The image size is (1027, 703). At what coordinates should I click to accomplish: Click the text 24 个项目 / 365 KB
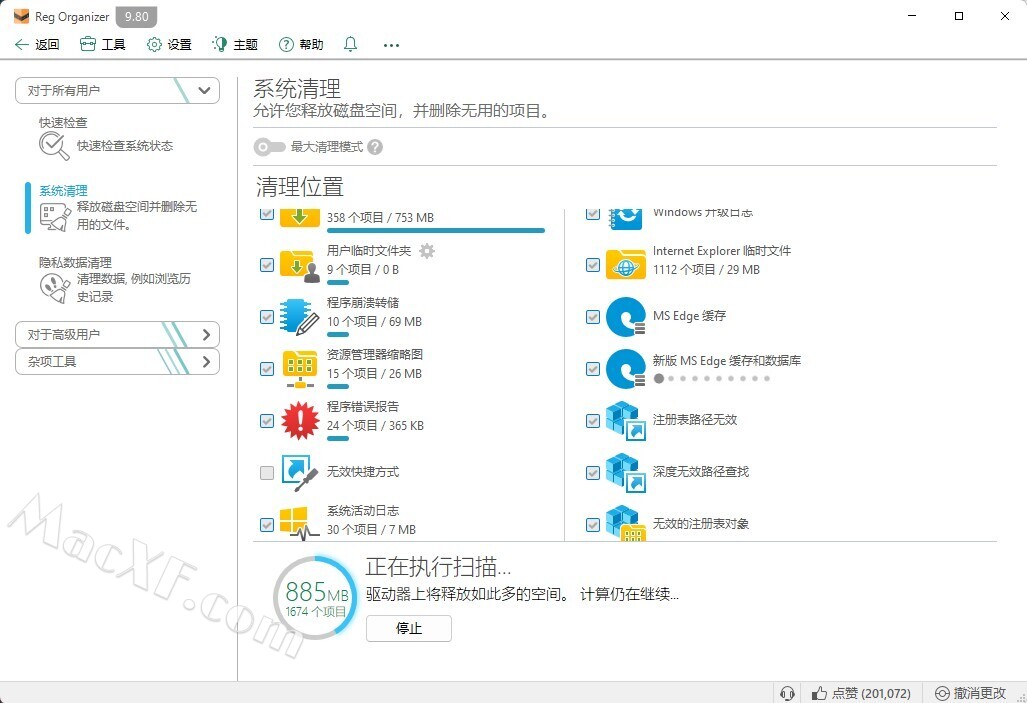coord(375,425)
